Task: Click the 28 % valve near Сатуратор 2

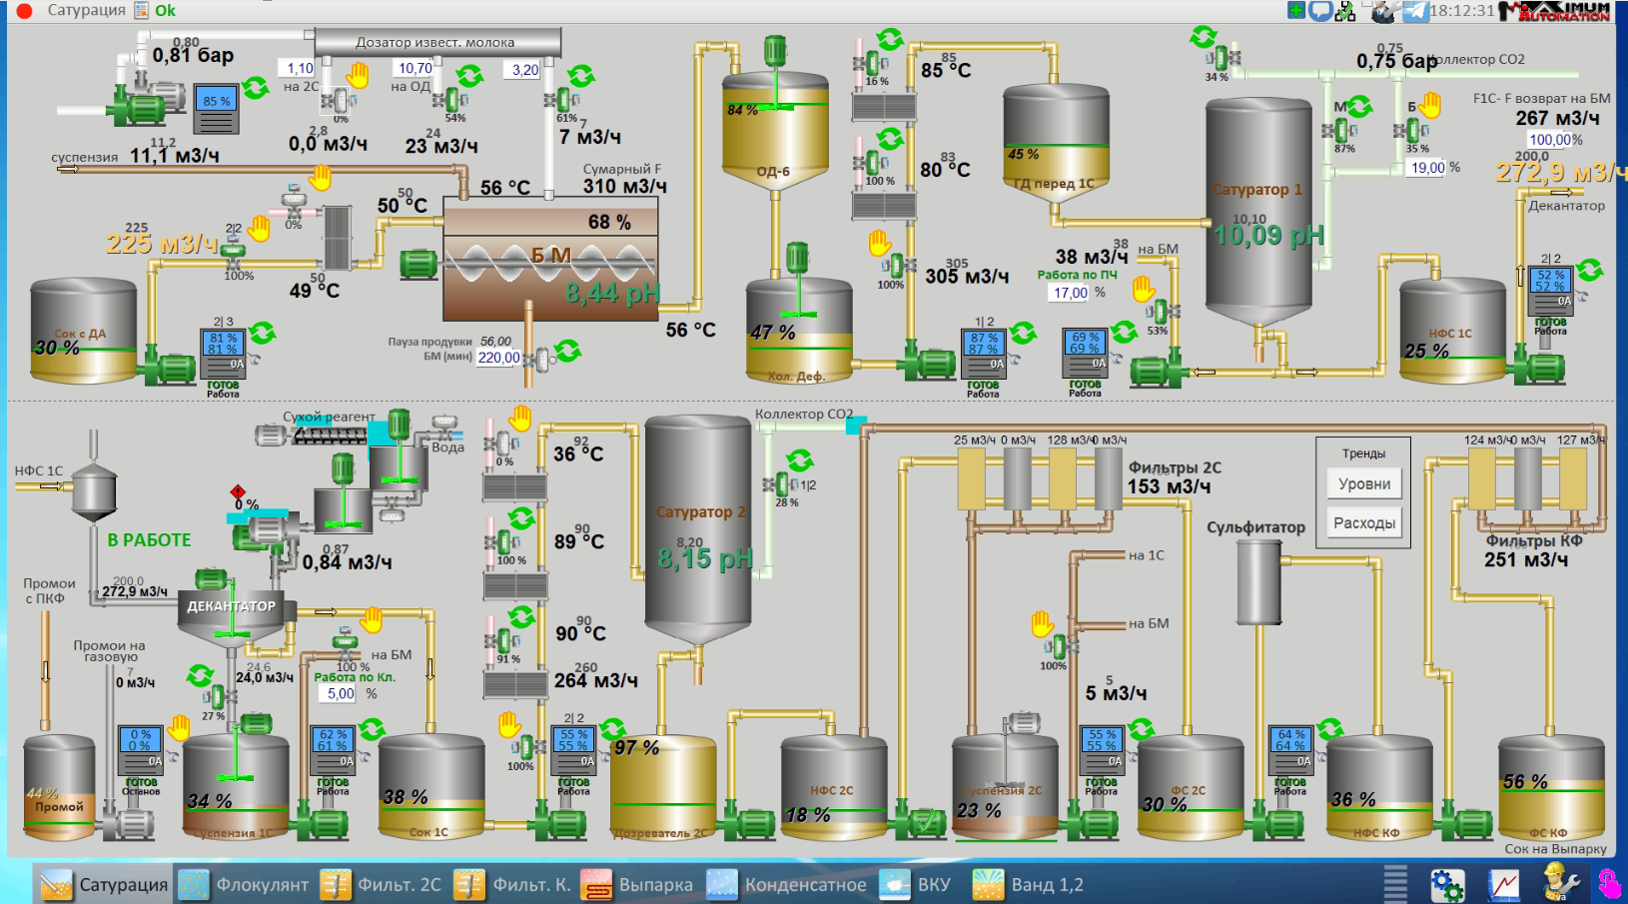Action: pos(781,485)
